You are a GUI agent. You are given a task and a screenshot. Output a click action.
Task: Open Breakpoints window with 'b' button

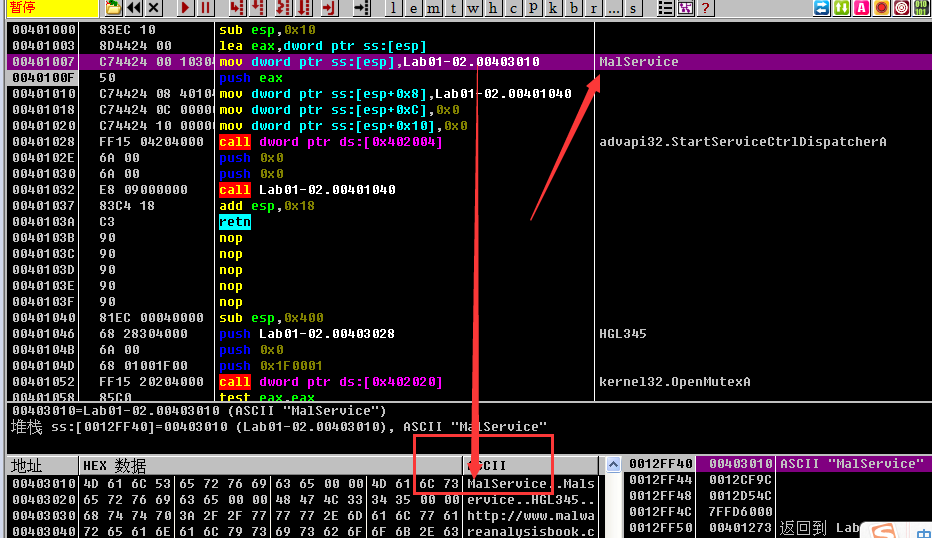574,8
